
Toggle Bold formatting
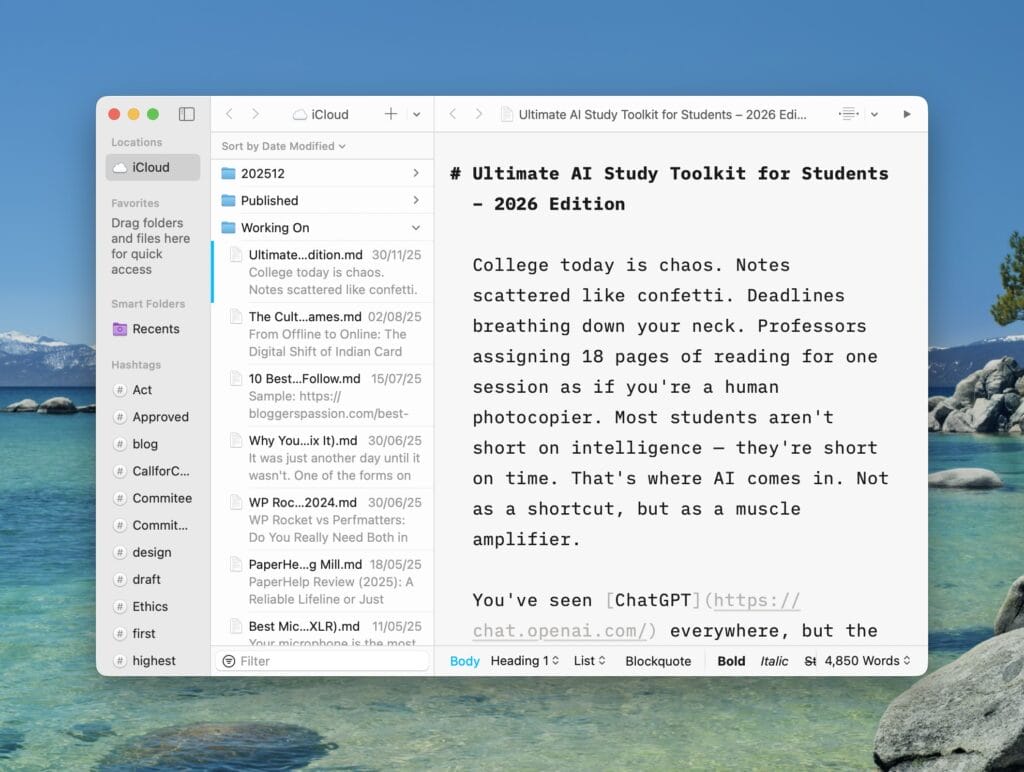click(x=731, y=661)
